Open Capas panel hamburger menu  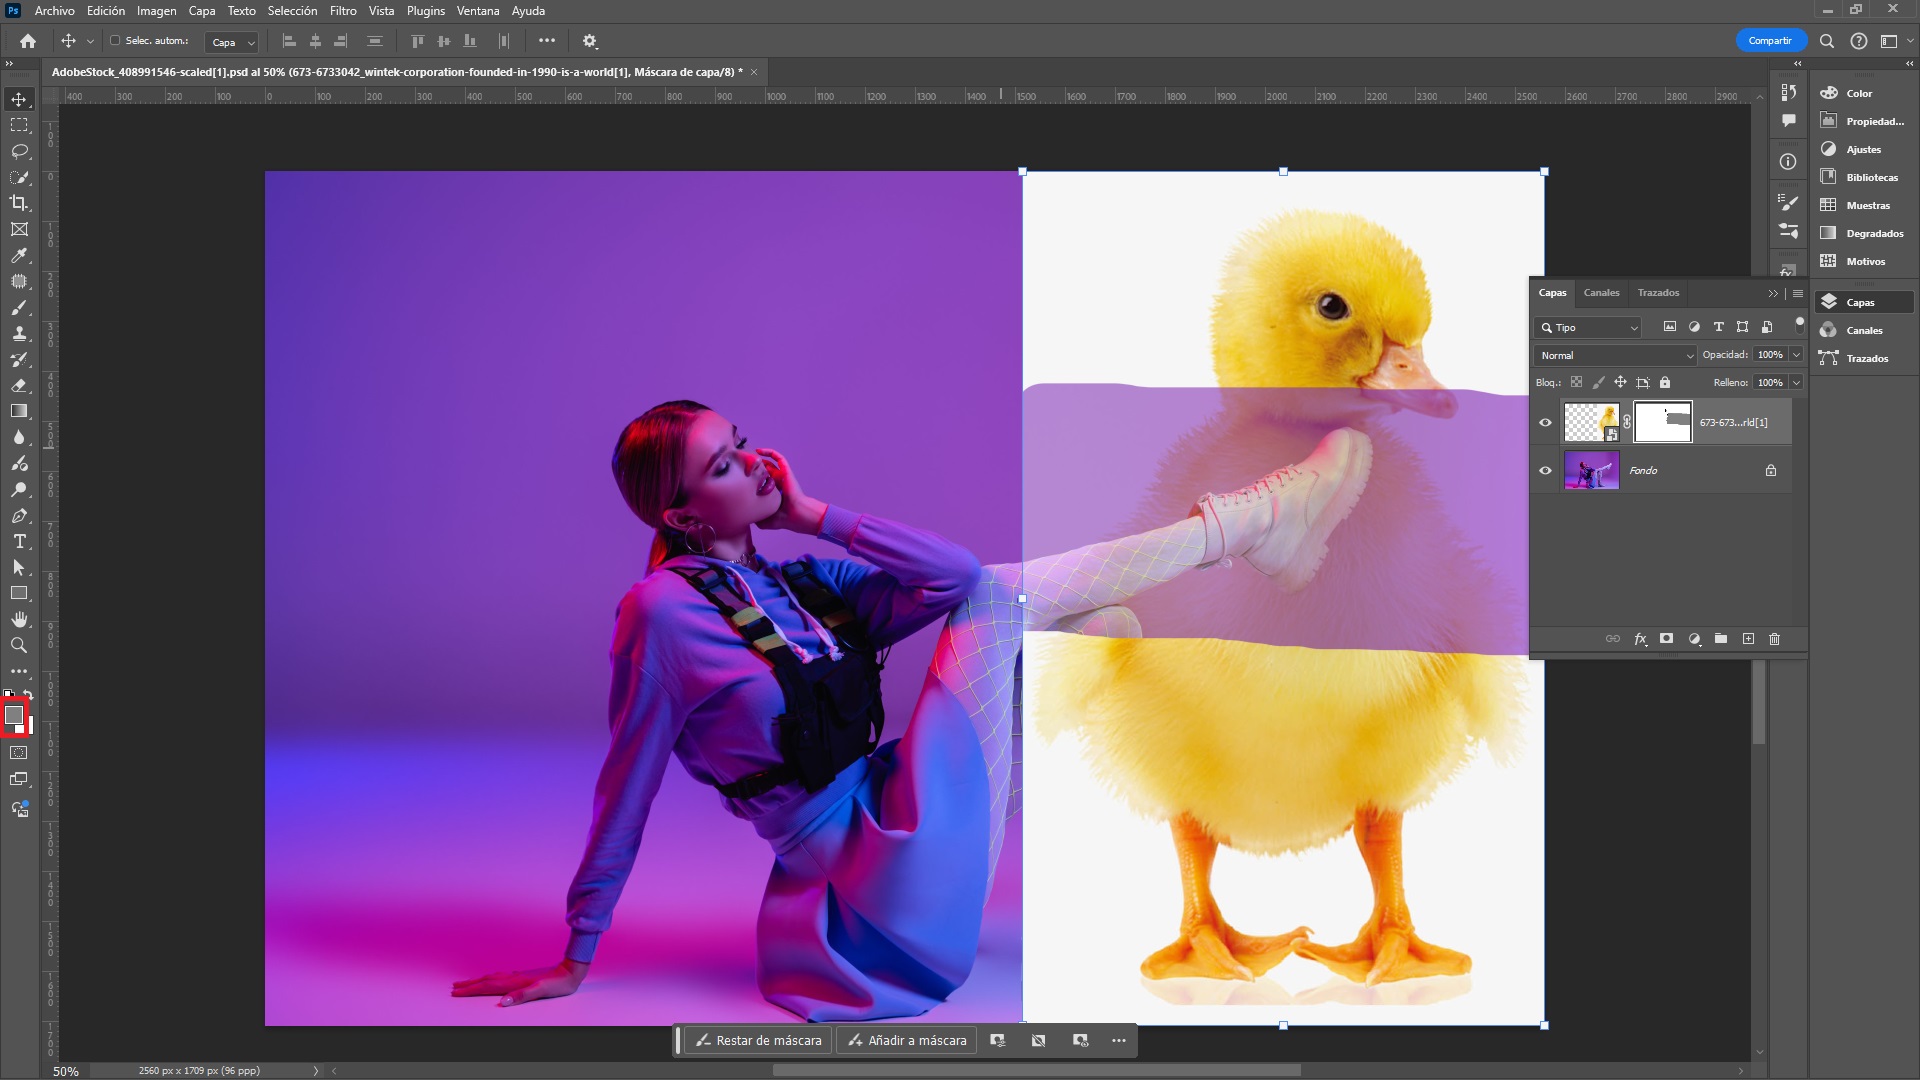(1798, 293)
